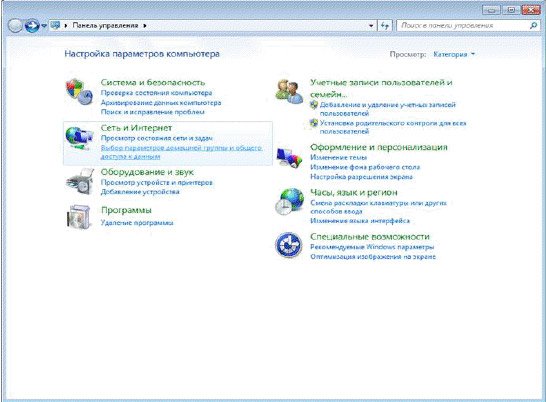The image size is (546, 402).
Task: Click the refresh icon beside the address bar
Action: click(x=385, y=25)
